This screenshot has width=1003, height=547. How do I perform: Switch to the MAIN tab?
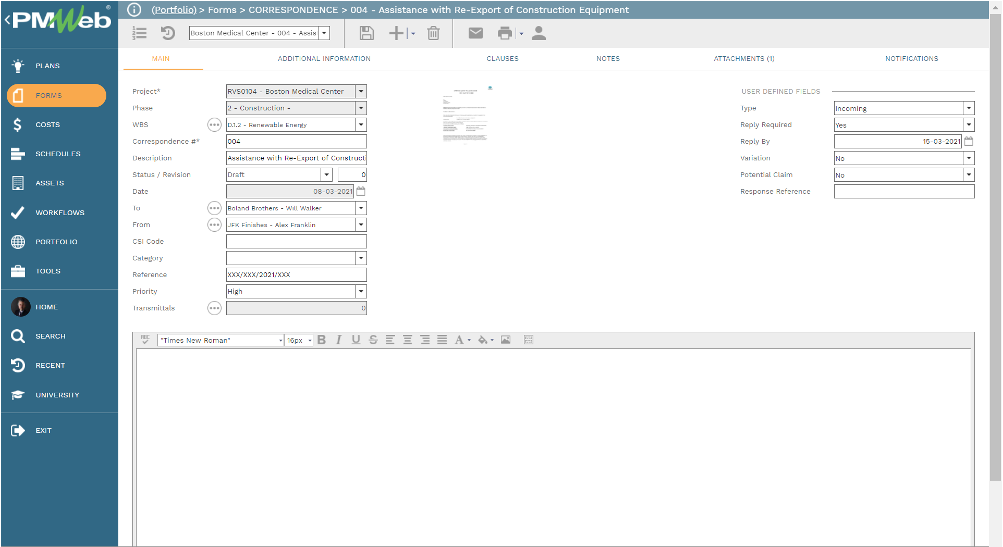pos(161,58)
